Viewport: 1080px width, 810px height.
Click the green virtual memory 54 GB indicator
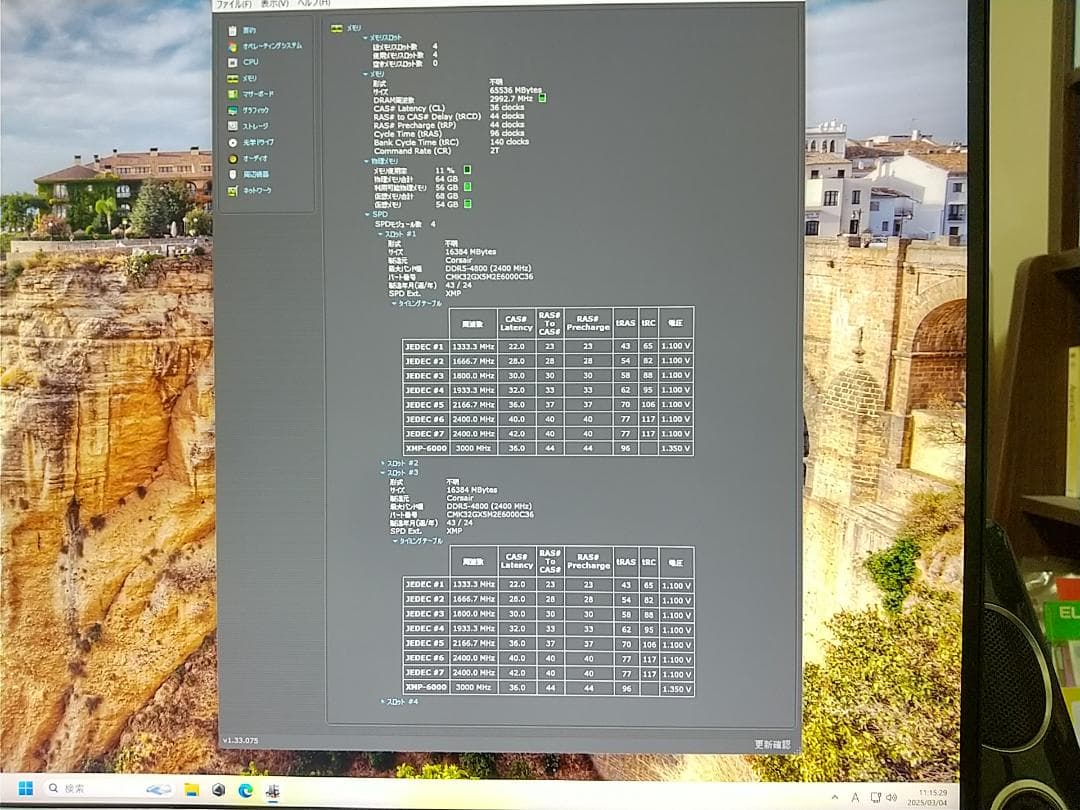tap(466, 204)
